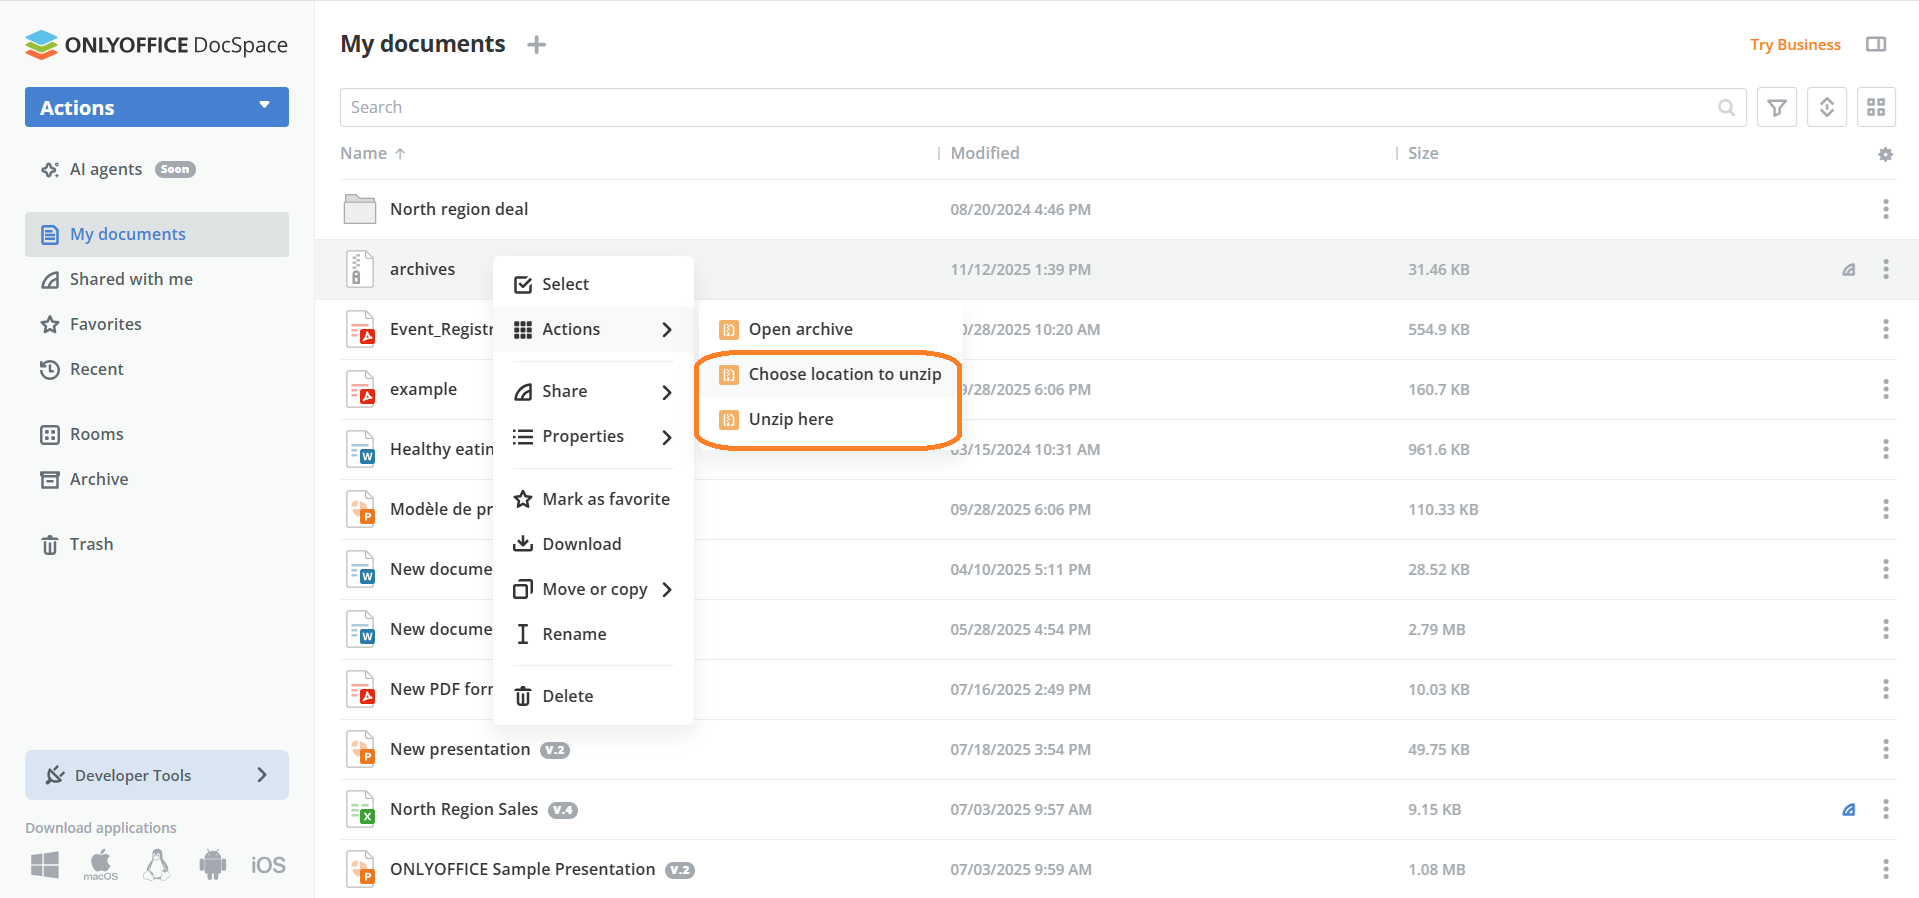Click the search magnifier icon
This screenshot has width=1919, height=898.
point(1727,107)
